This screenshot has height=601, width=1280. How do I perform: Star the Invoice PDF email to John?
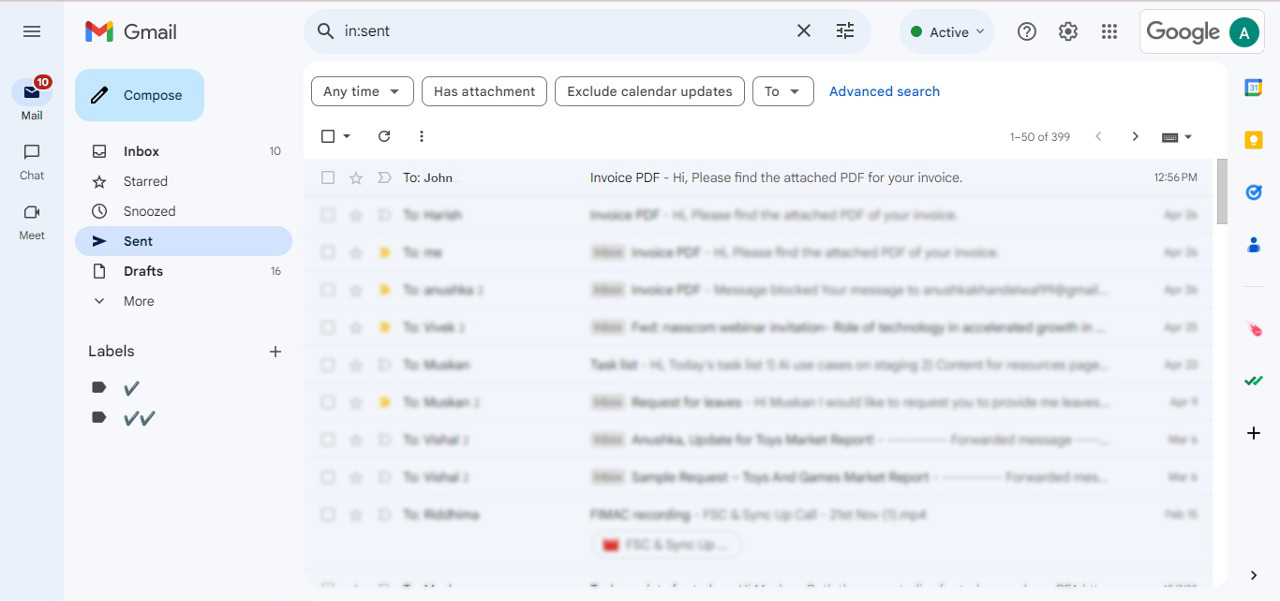click(356, 178)
